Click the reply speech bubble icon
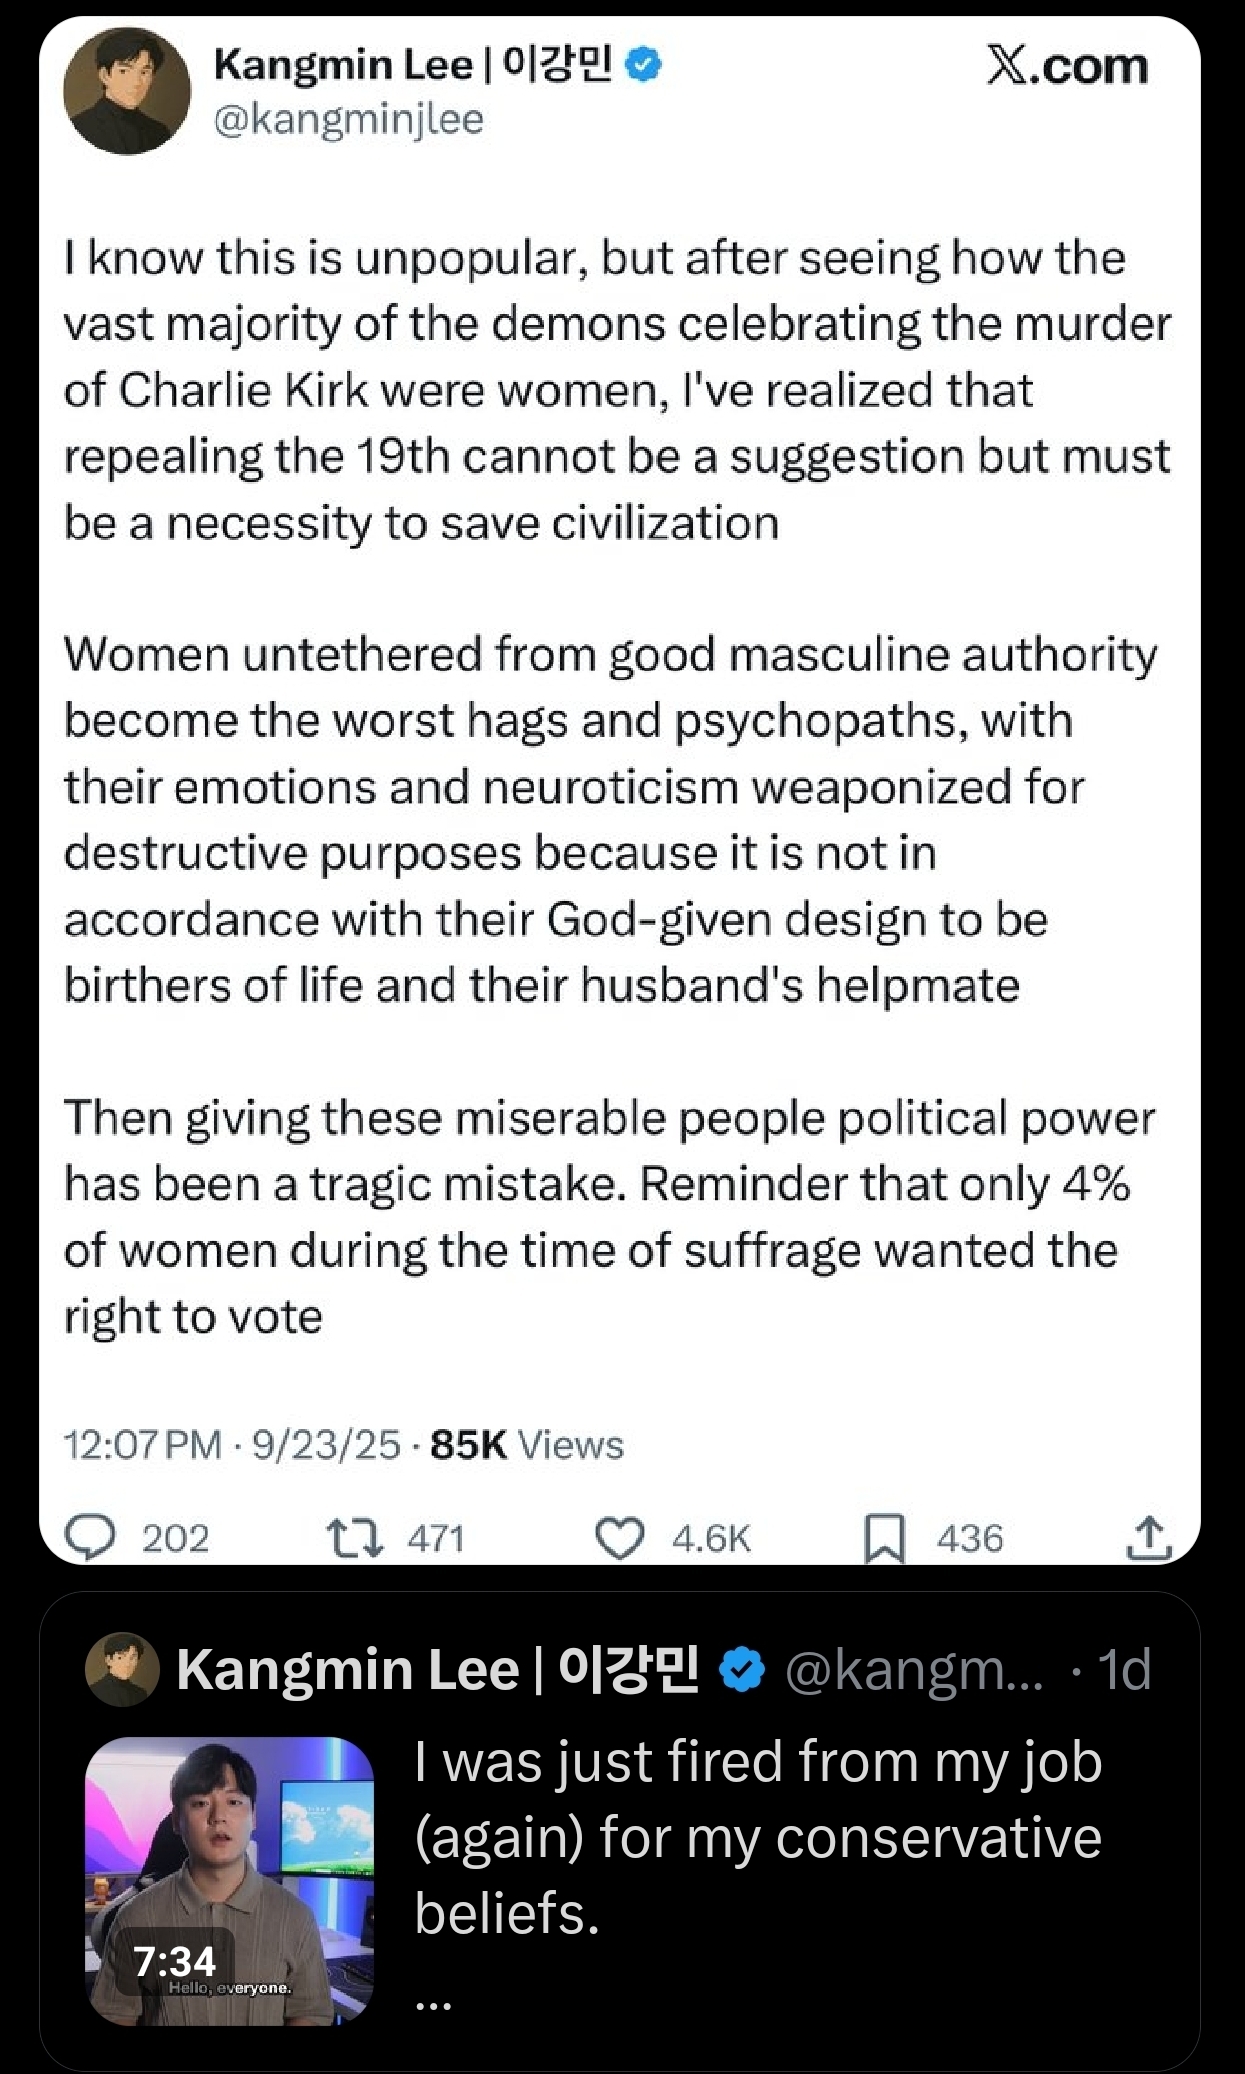 (90, 1538)
